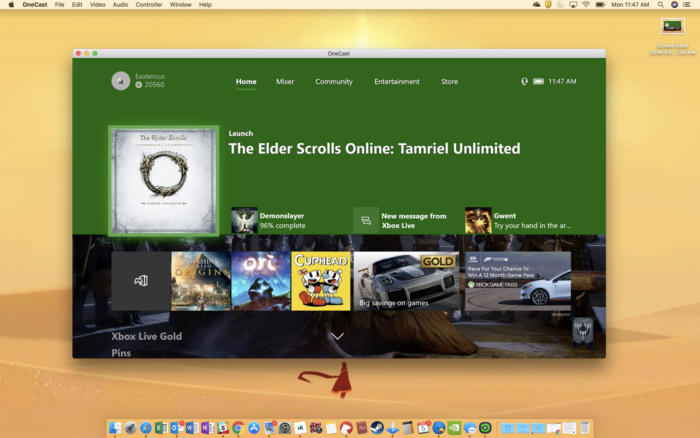The image size is (700, 438).
Task: Click the Mac battery status icon
Action: pyautogui.click(x=600, y=4)
